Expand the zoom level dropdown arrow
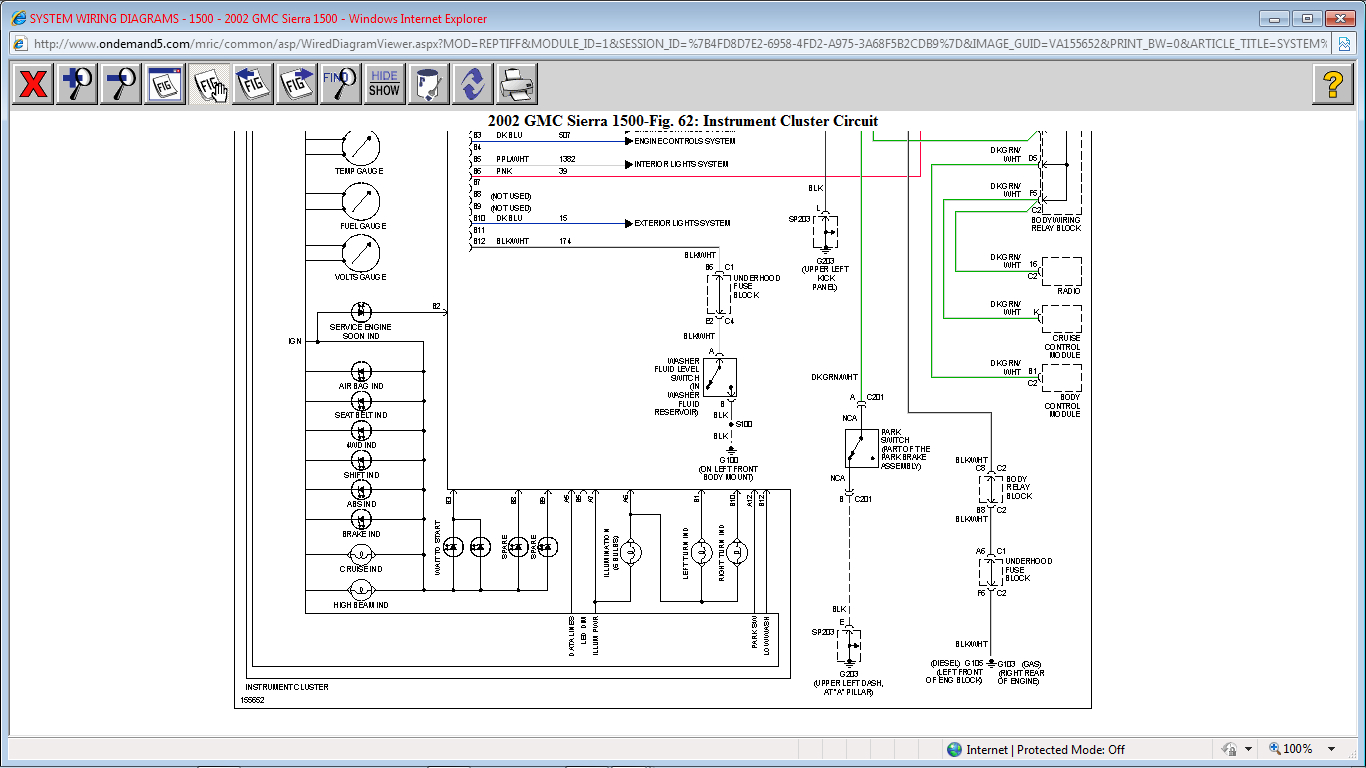 coord(1331,749)
